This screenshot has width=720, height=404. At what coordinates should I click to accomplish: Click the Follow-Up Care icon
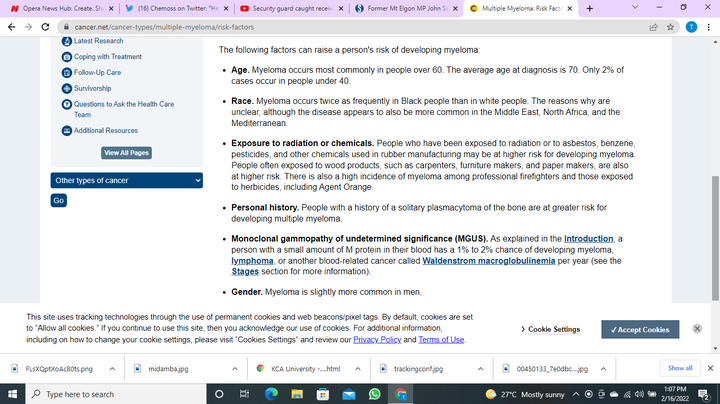click(x=67, y=73)
